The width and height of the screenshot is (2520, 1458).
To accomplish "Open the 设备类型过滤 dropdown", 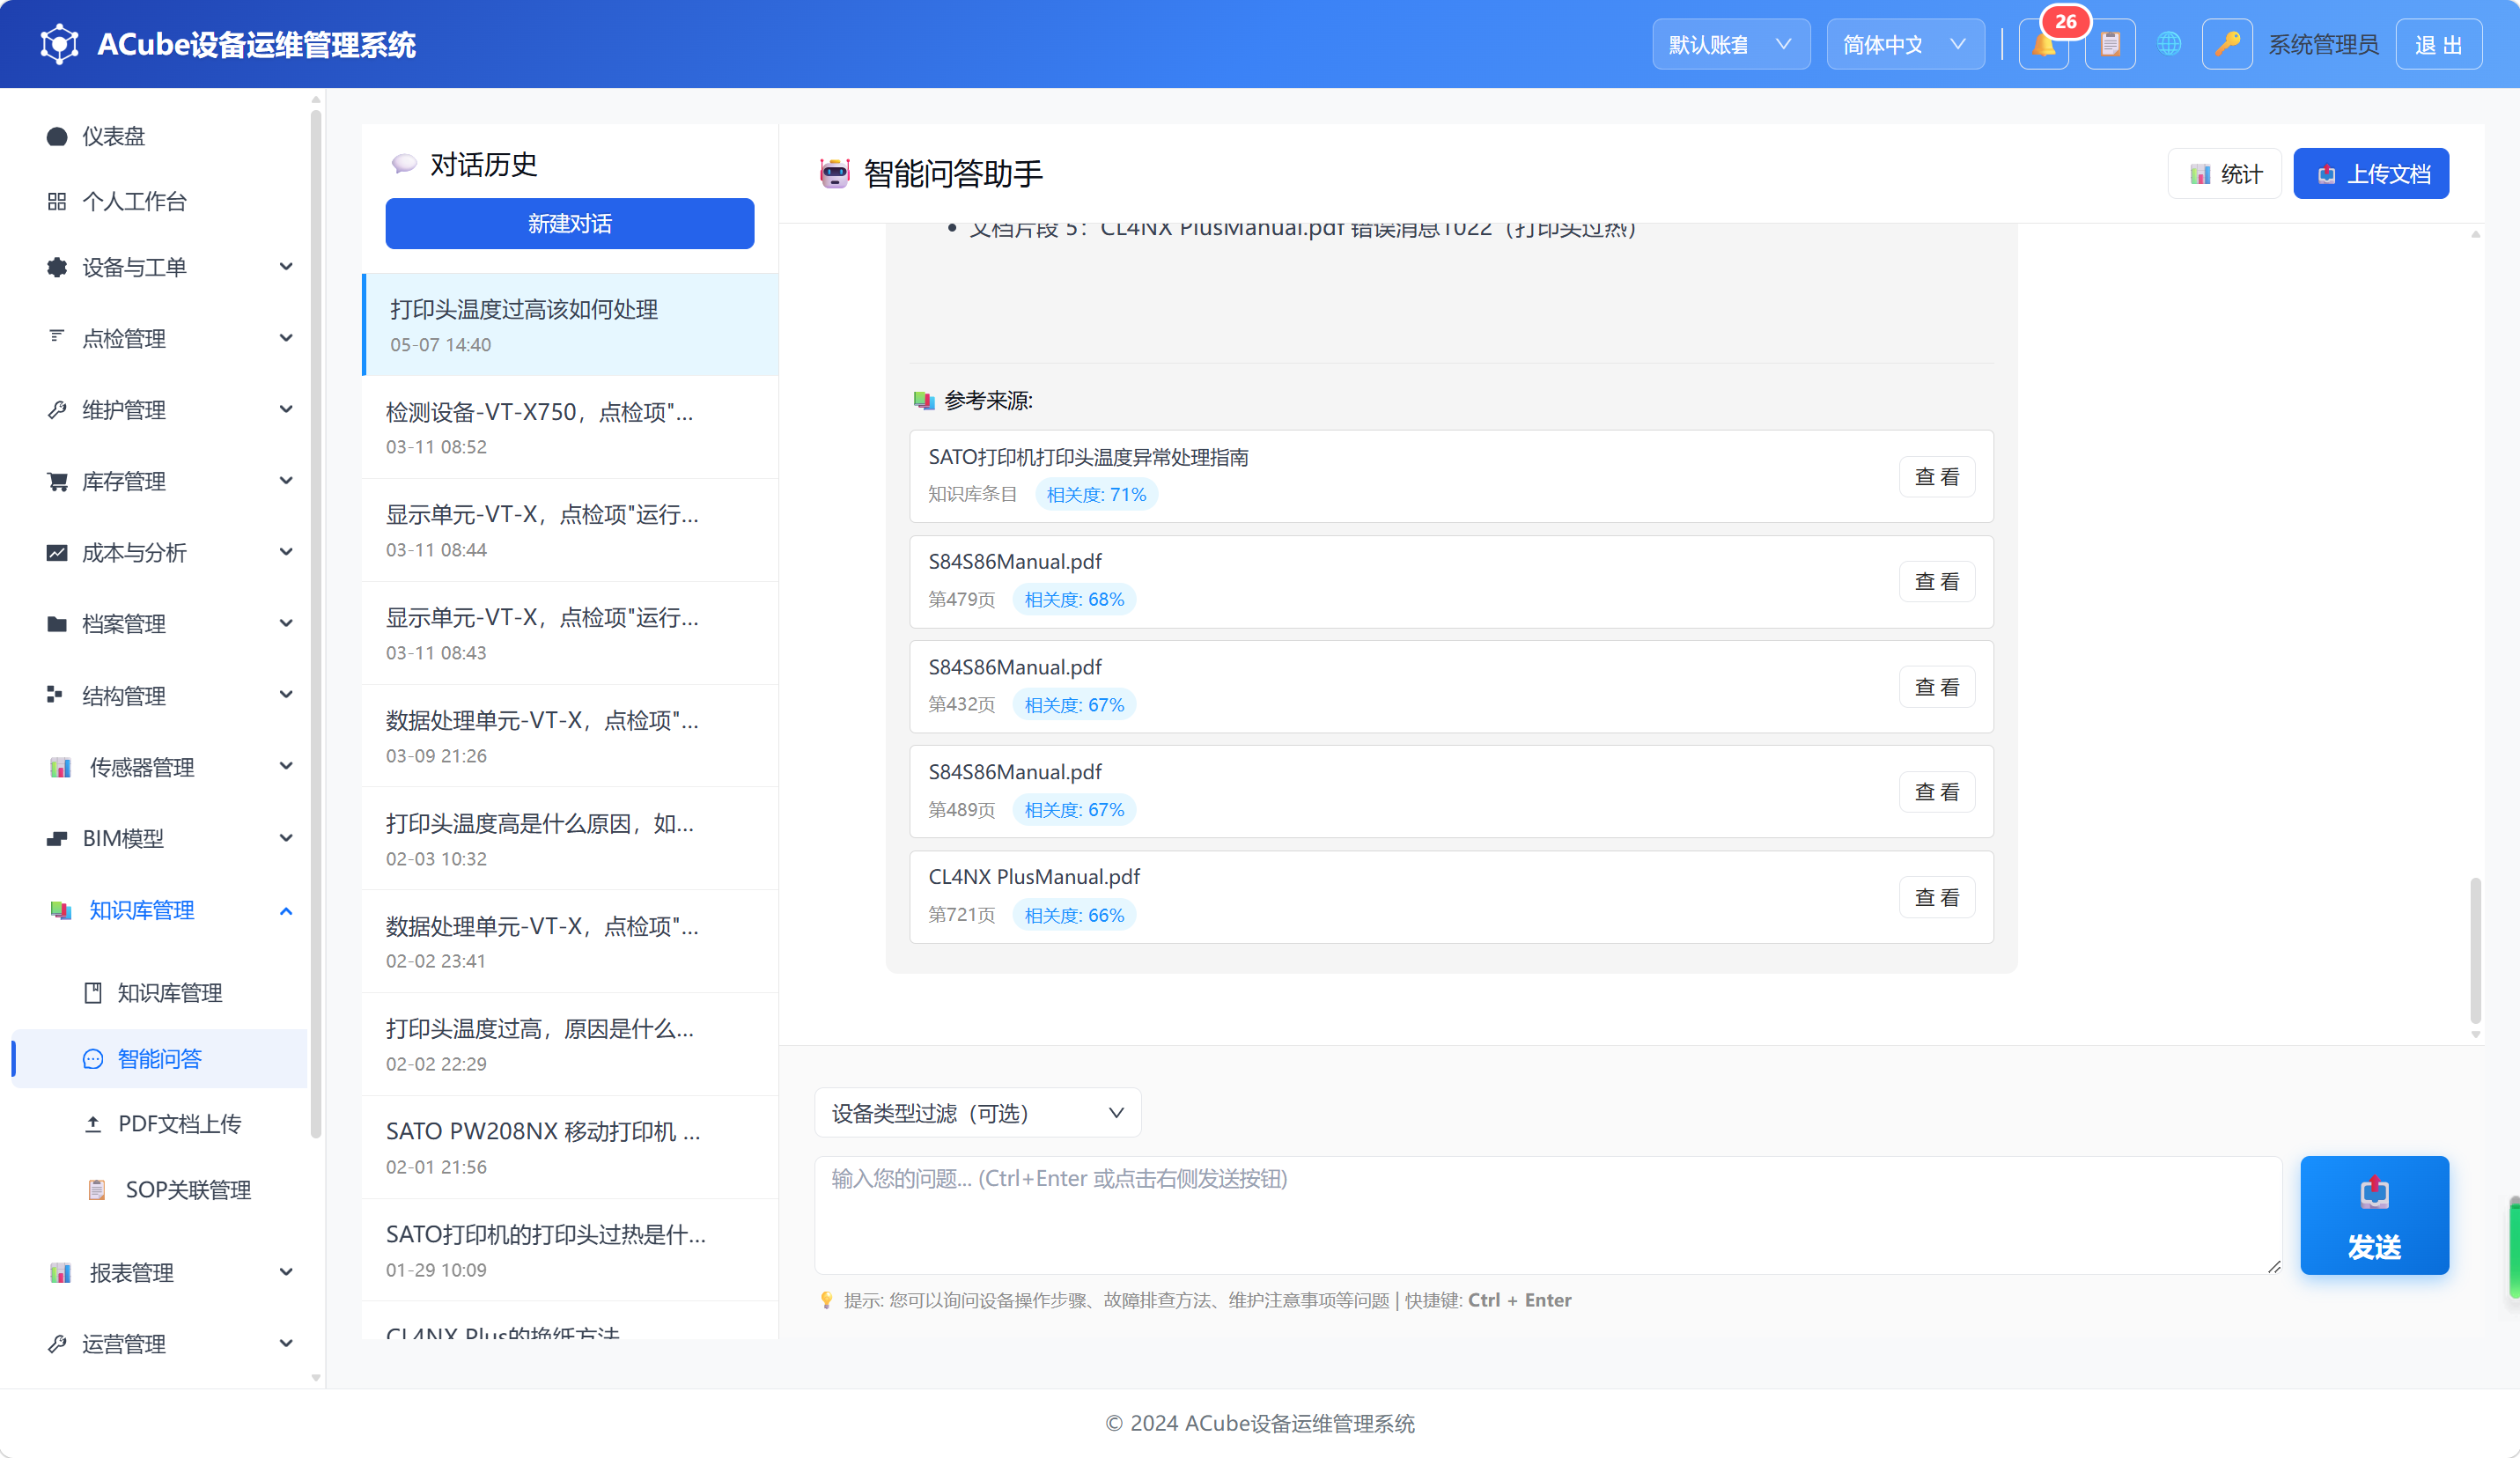I will coord(977,1113).
